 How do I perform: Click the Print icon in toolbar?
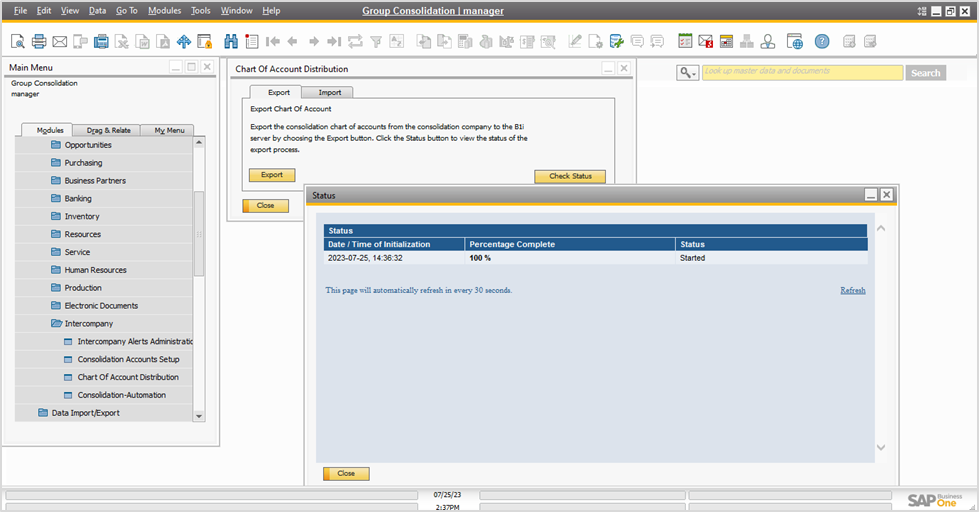click(39, 42)
